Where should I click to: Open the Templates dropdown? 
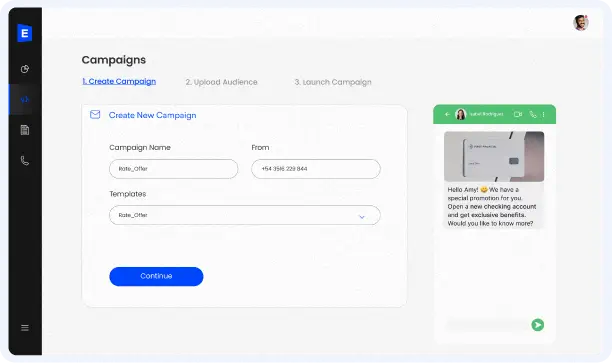pyautogui.click(x=245, y=215)
